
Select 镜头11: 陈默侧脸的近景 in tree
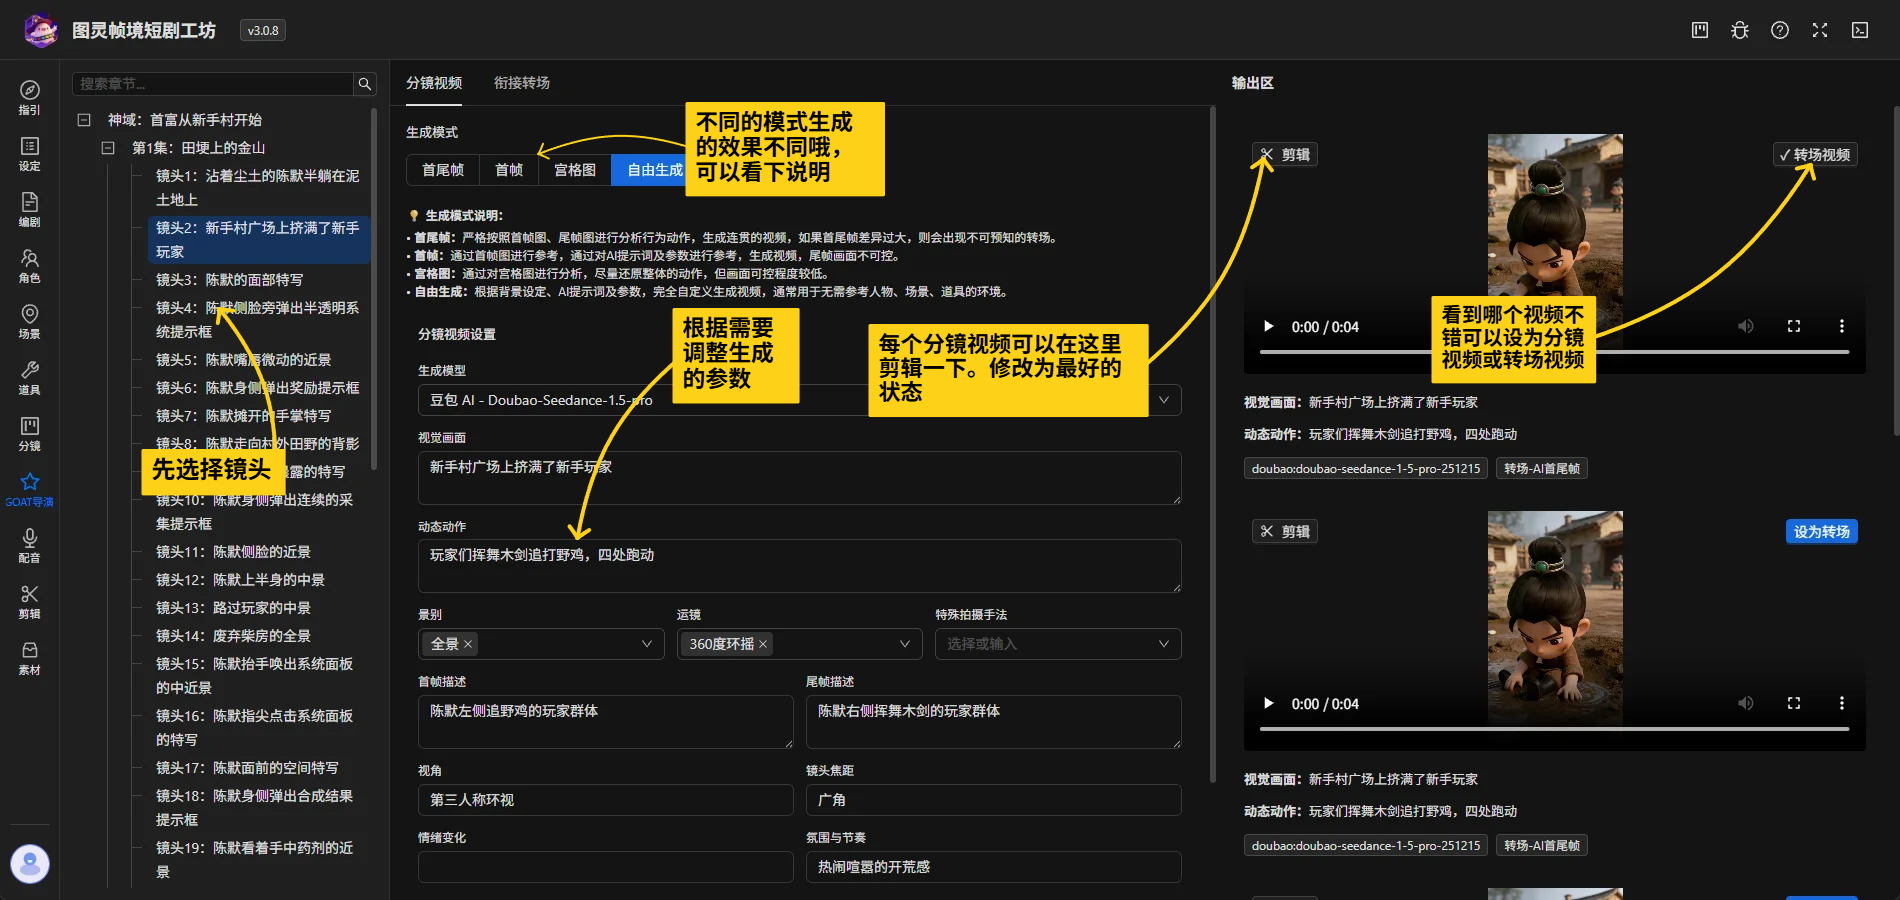point(233,552)
